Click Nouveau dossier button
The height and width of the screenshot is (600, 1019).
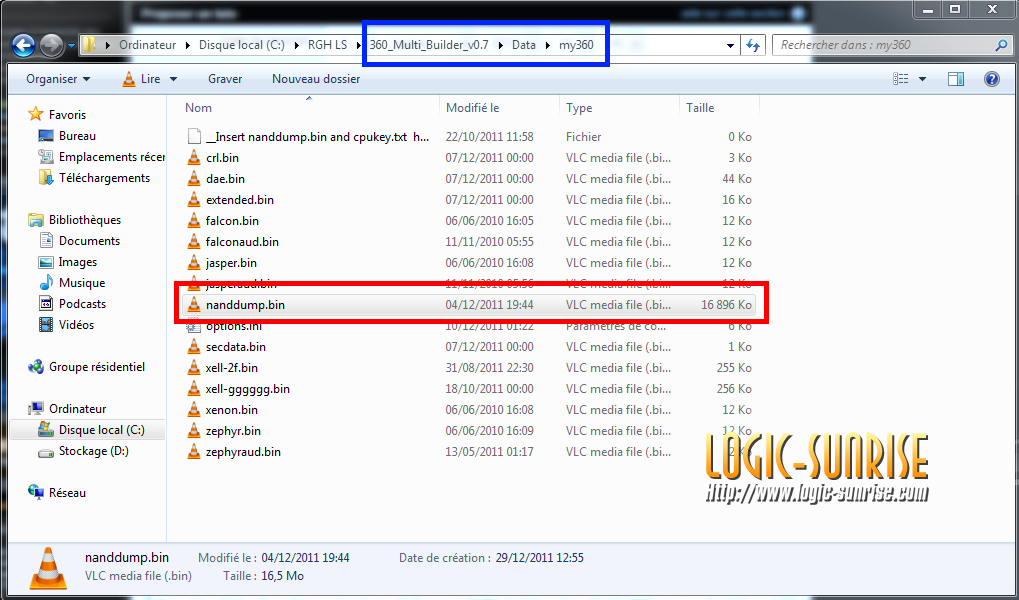click(x=316, y=79)
